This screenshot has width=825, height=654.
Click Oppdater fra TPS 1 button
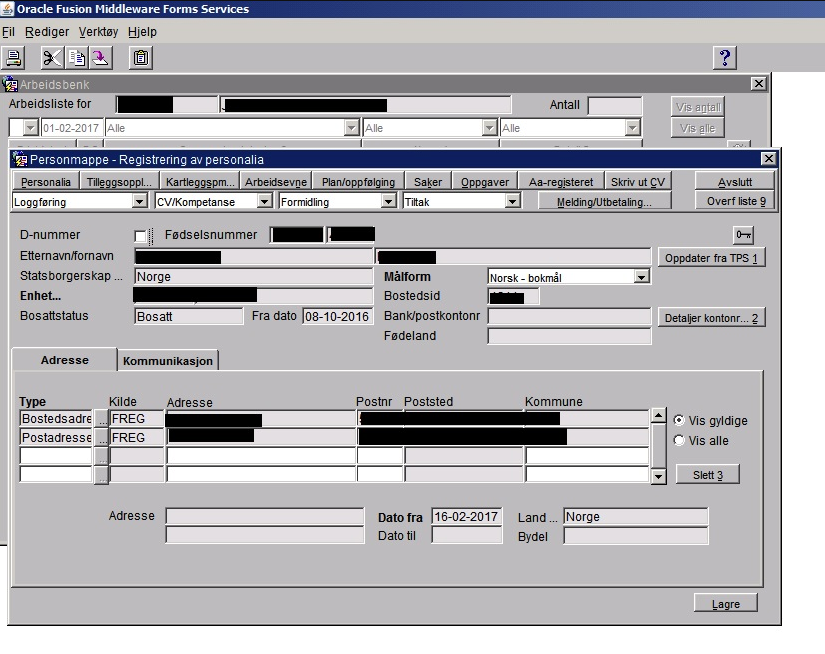(x=711, y=258)
